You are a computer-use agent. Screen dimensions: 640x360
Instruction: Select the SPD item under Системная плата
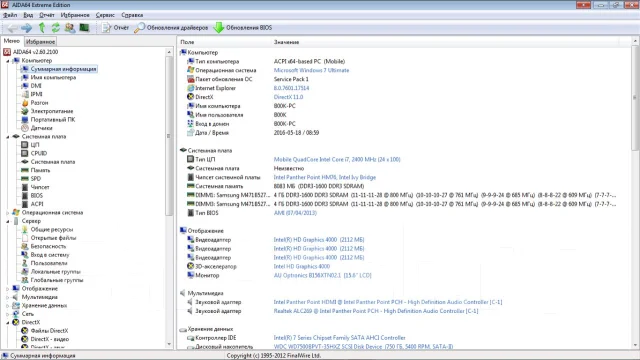tap(36, 179)
